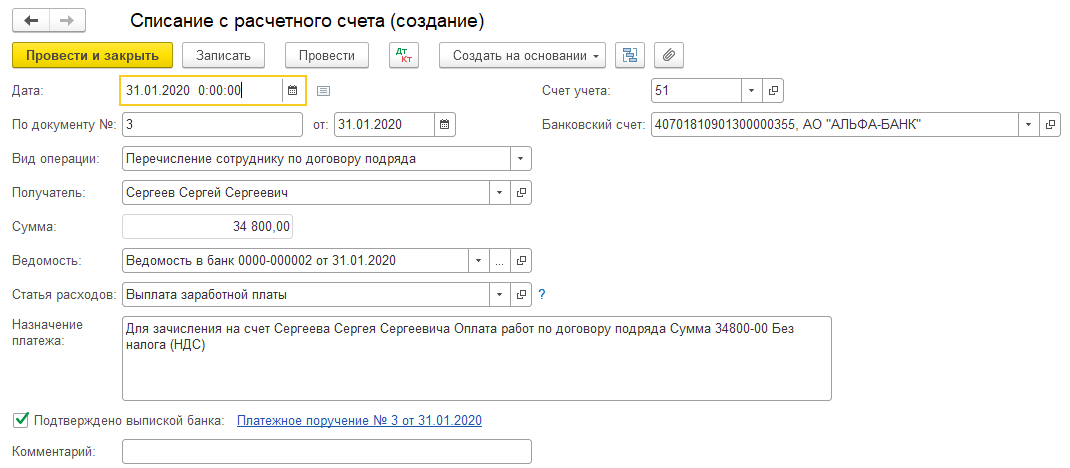
Task: Click the forward navigation arrow
Action: [x=67, y=20]
